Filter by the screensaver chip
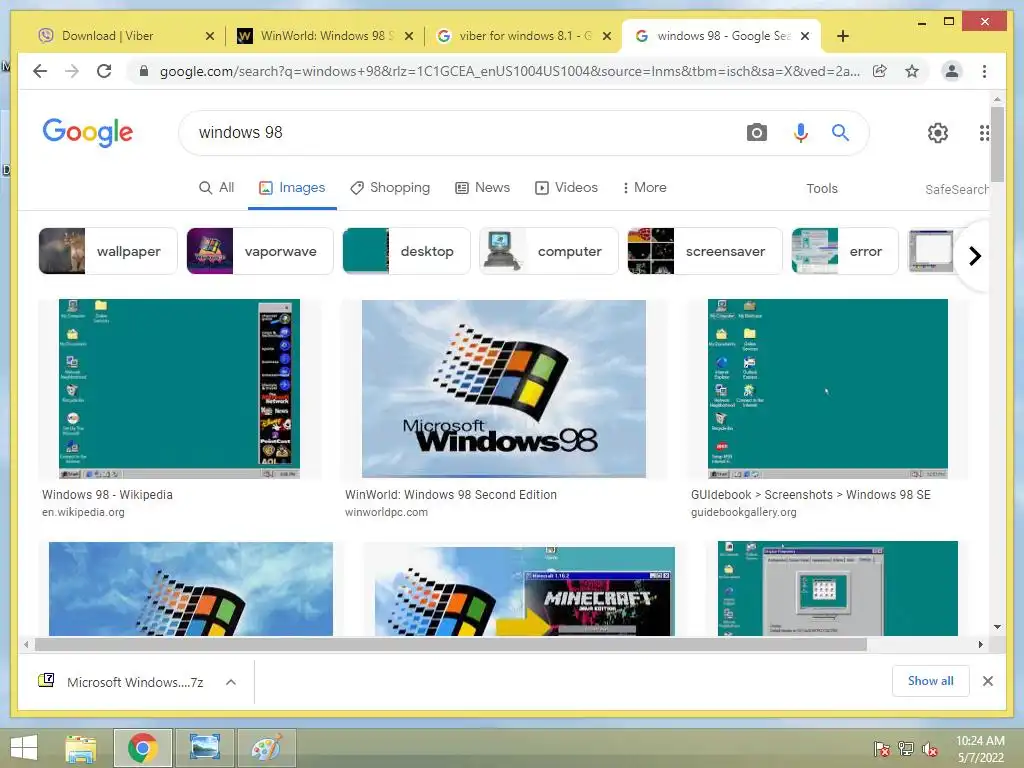The image size is (1024, 768). (704, 251)
